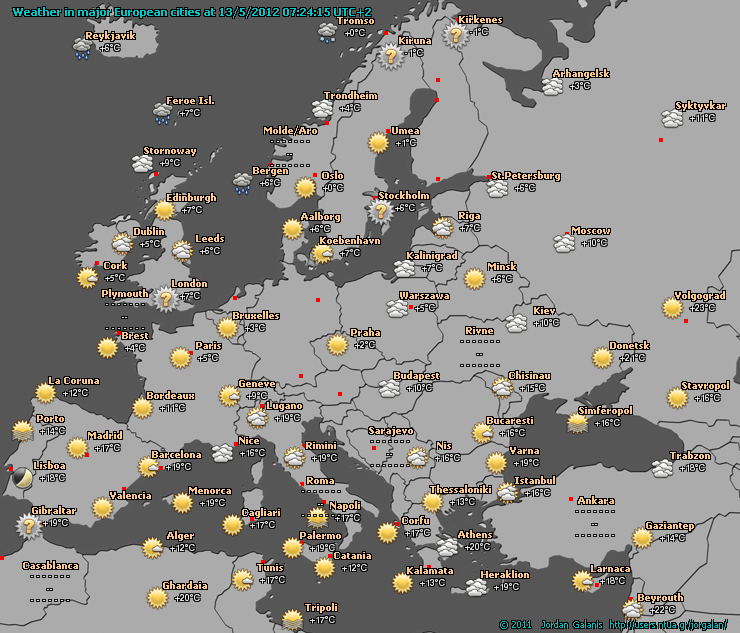This screenshot has height=633, width=740.
Task: Click the St.Petersburg city label
Action: coord(526,176)
